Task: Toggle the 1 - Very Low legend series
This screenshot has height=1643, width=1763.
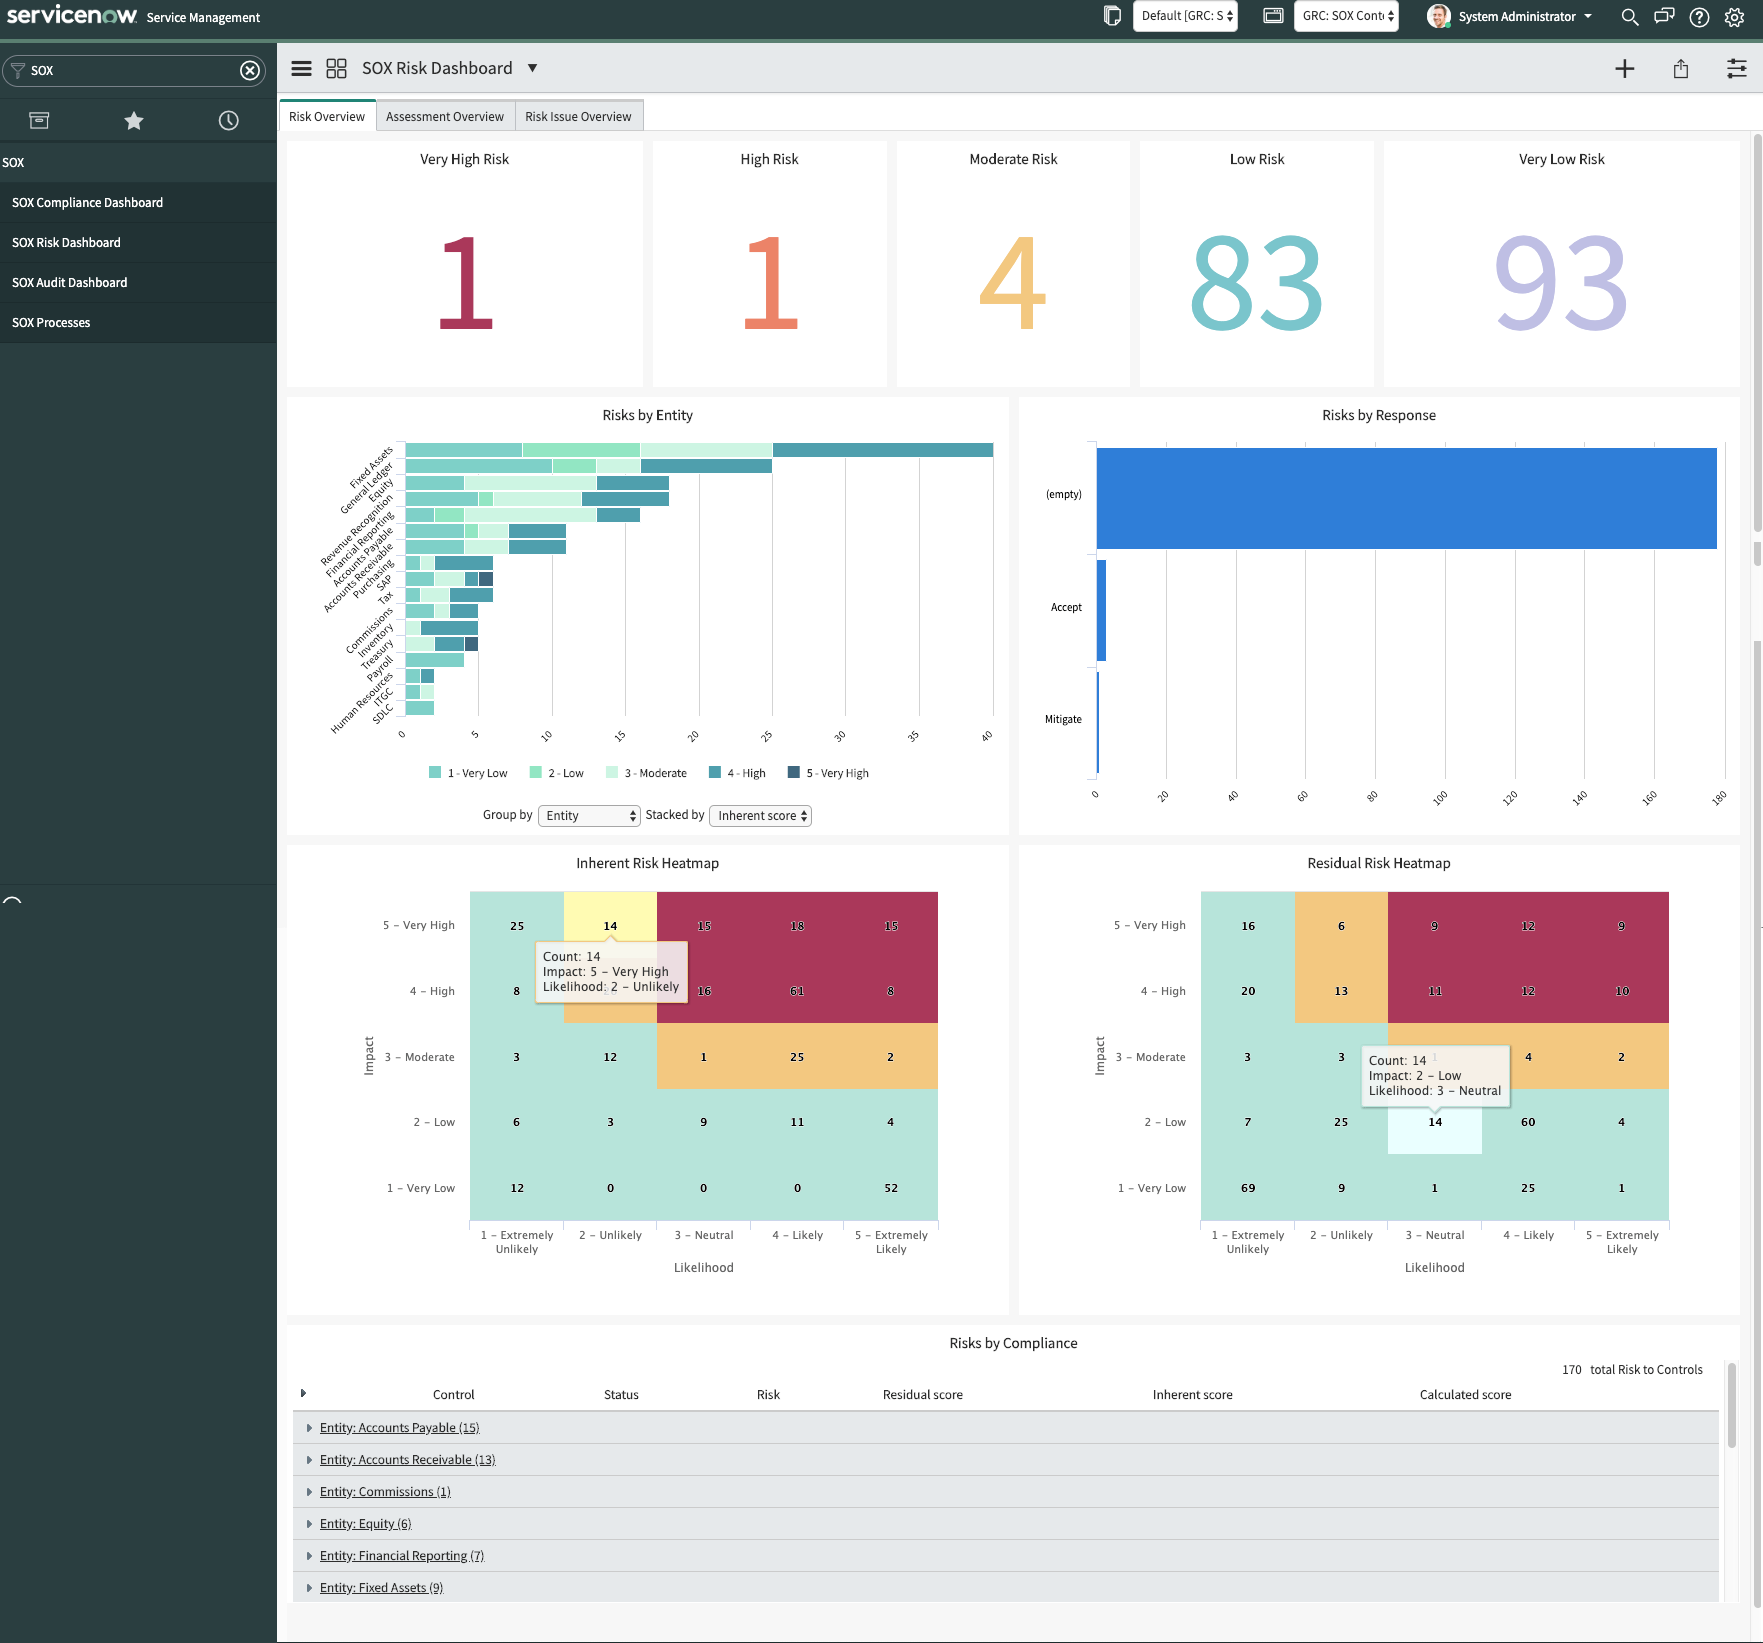Action: (x=468, y=773)
